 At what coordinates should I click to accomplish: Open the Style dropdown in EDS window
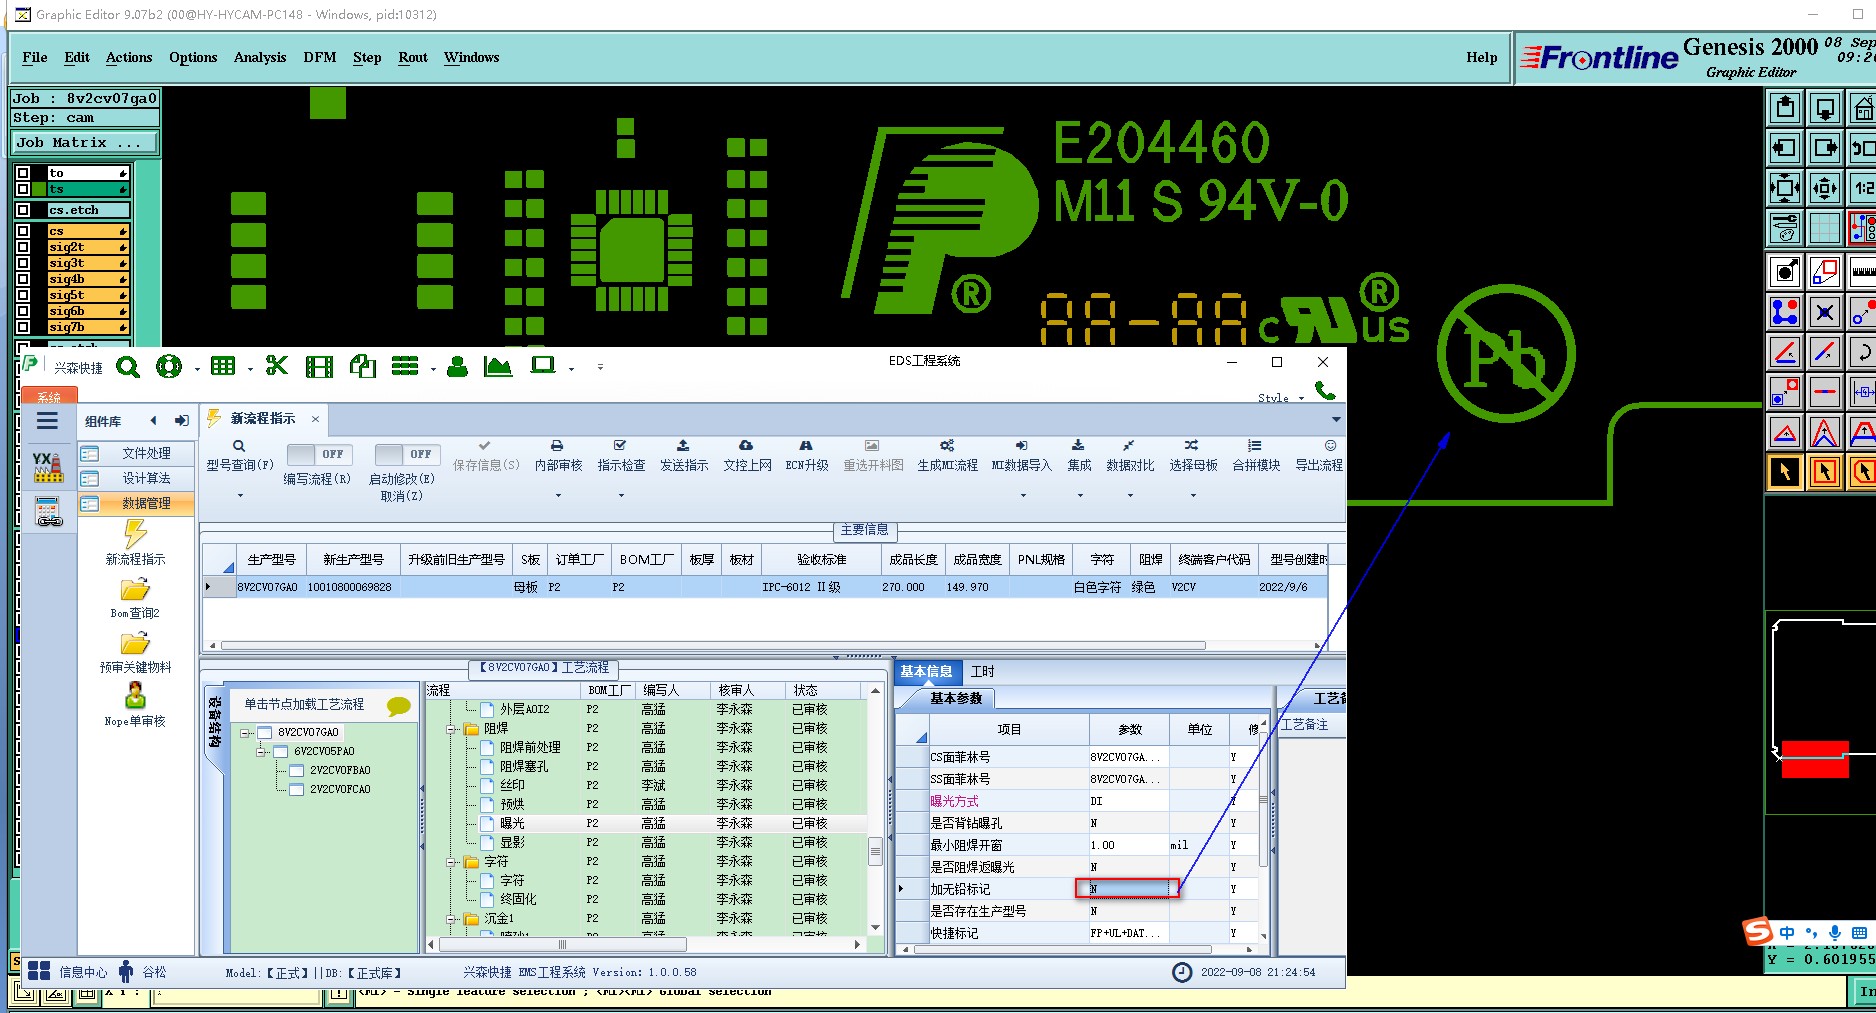point(1281,398)
